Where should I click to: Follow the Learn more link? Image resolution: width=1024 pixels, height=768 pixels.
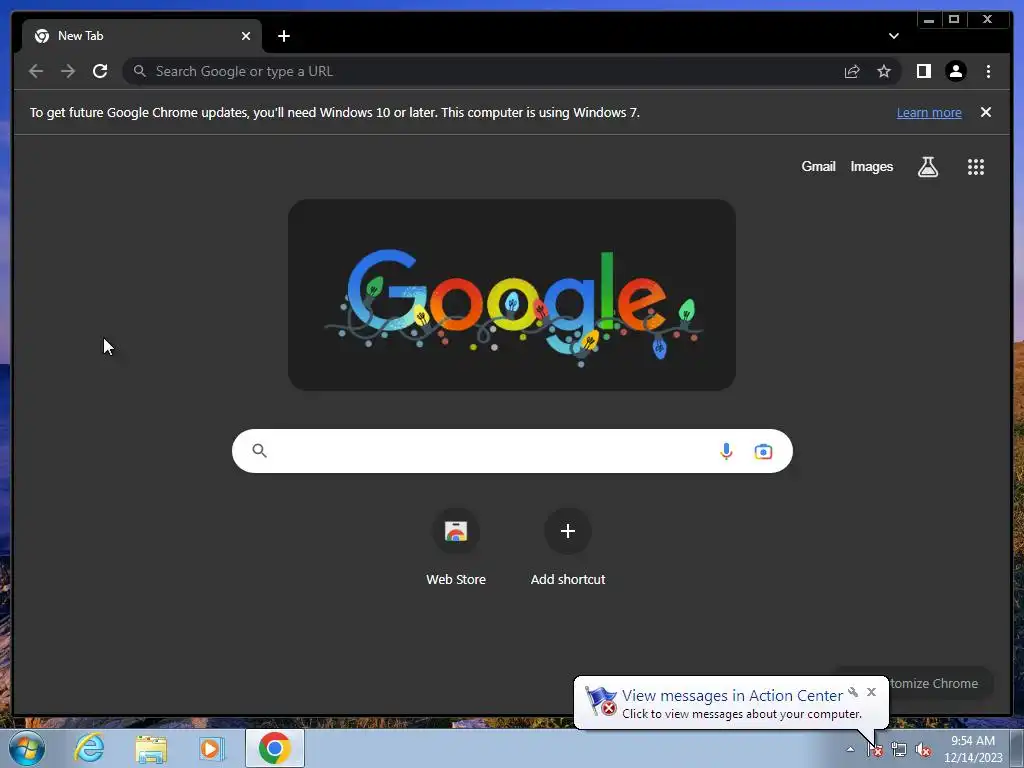coord(929,112)
